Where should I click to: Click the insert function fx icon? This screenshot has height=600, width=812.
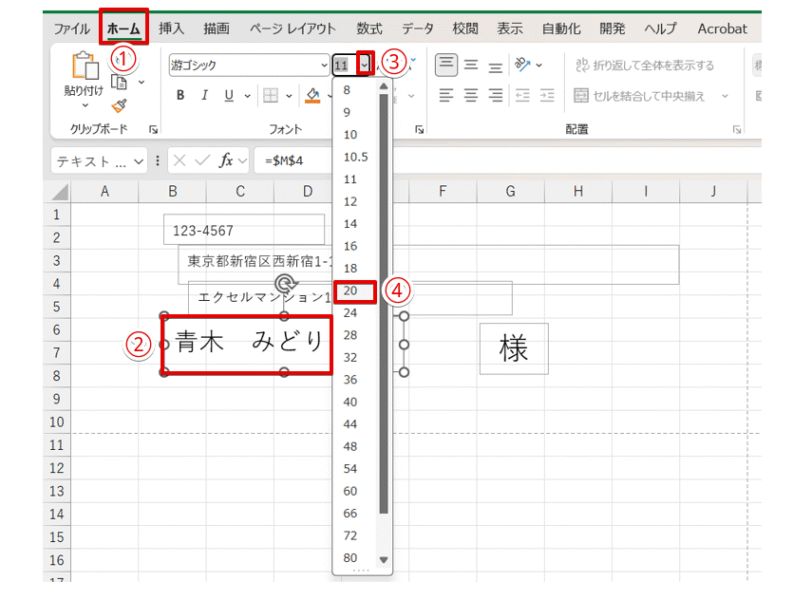click(x=227, y=160)
